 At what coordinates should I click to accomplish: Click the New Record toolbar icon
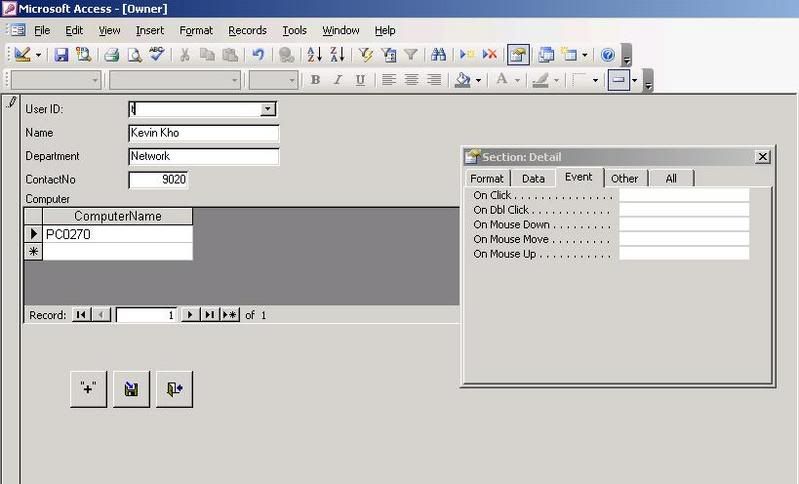point(467,55)
